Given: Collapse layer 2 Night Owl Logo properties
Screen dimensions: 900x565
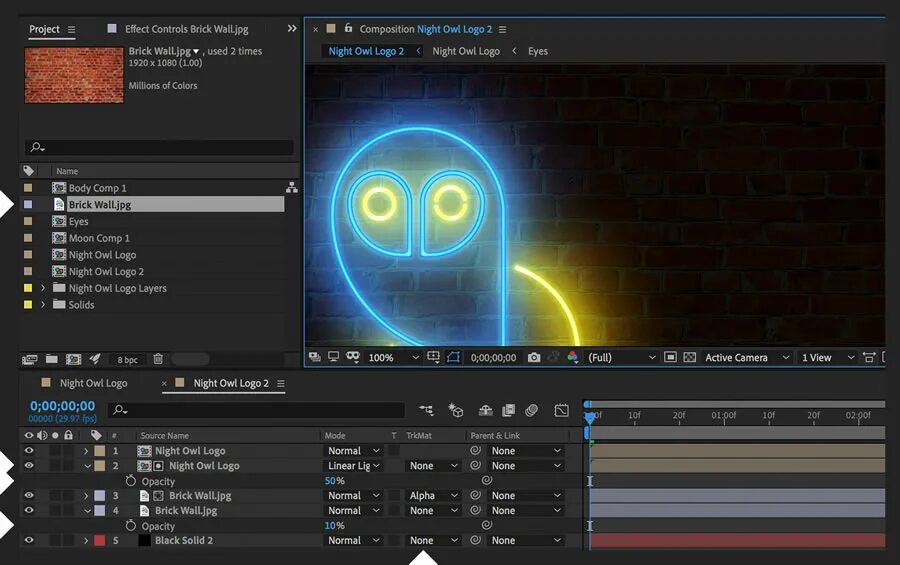Looking at the screenshot, I should [x=87, y=466].
